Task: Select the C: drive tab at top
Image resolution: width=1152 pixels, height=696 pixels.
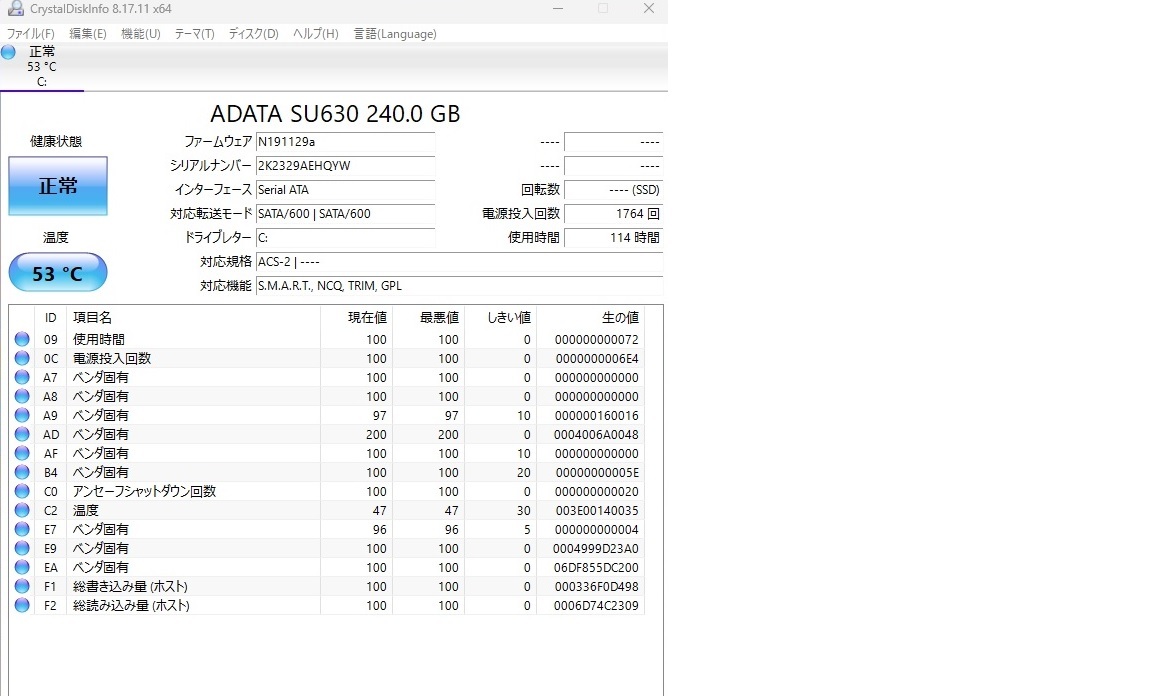Action: click(x=42, y=67)
